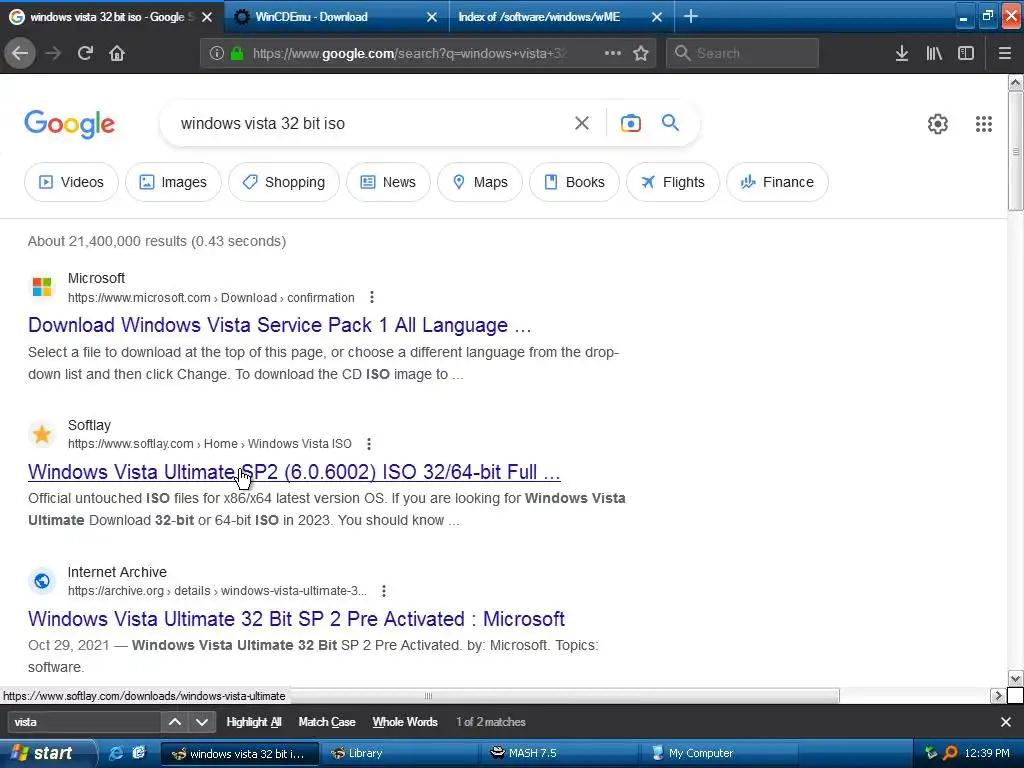This screenshot has height=768, width=1024.
Task: Toggle Whole Words in find bar
Action: pyautogui.click(x=405, y=722)
